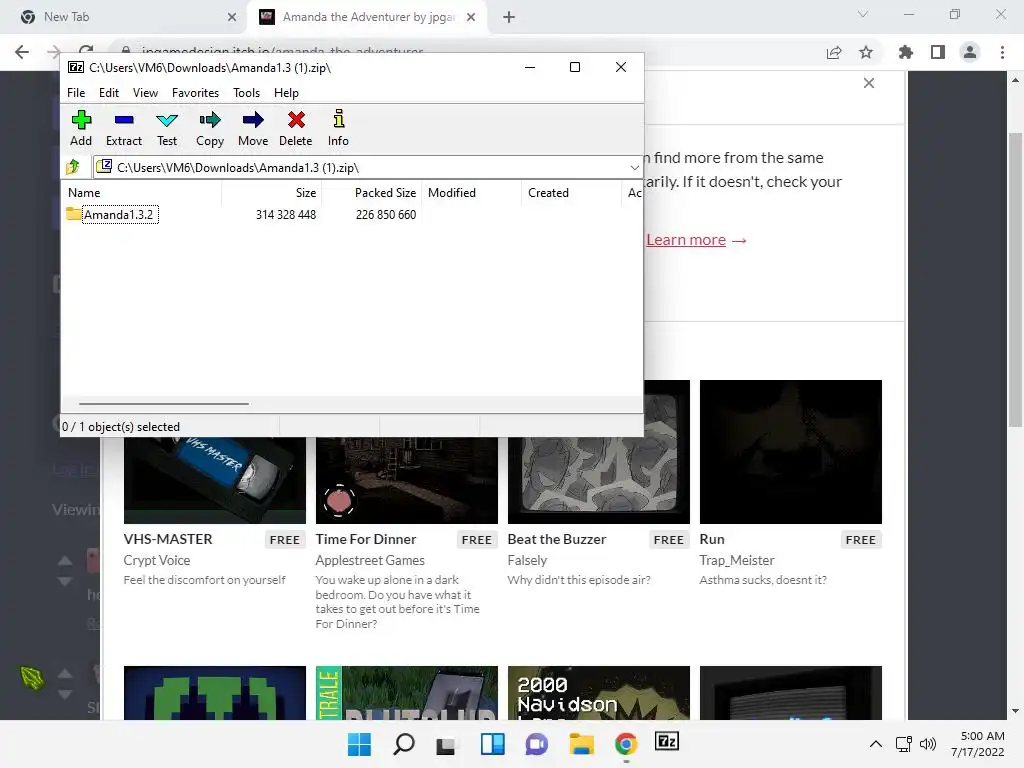
Task: Open the Time For Dinner game link
Action: click(366, 539)
